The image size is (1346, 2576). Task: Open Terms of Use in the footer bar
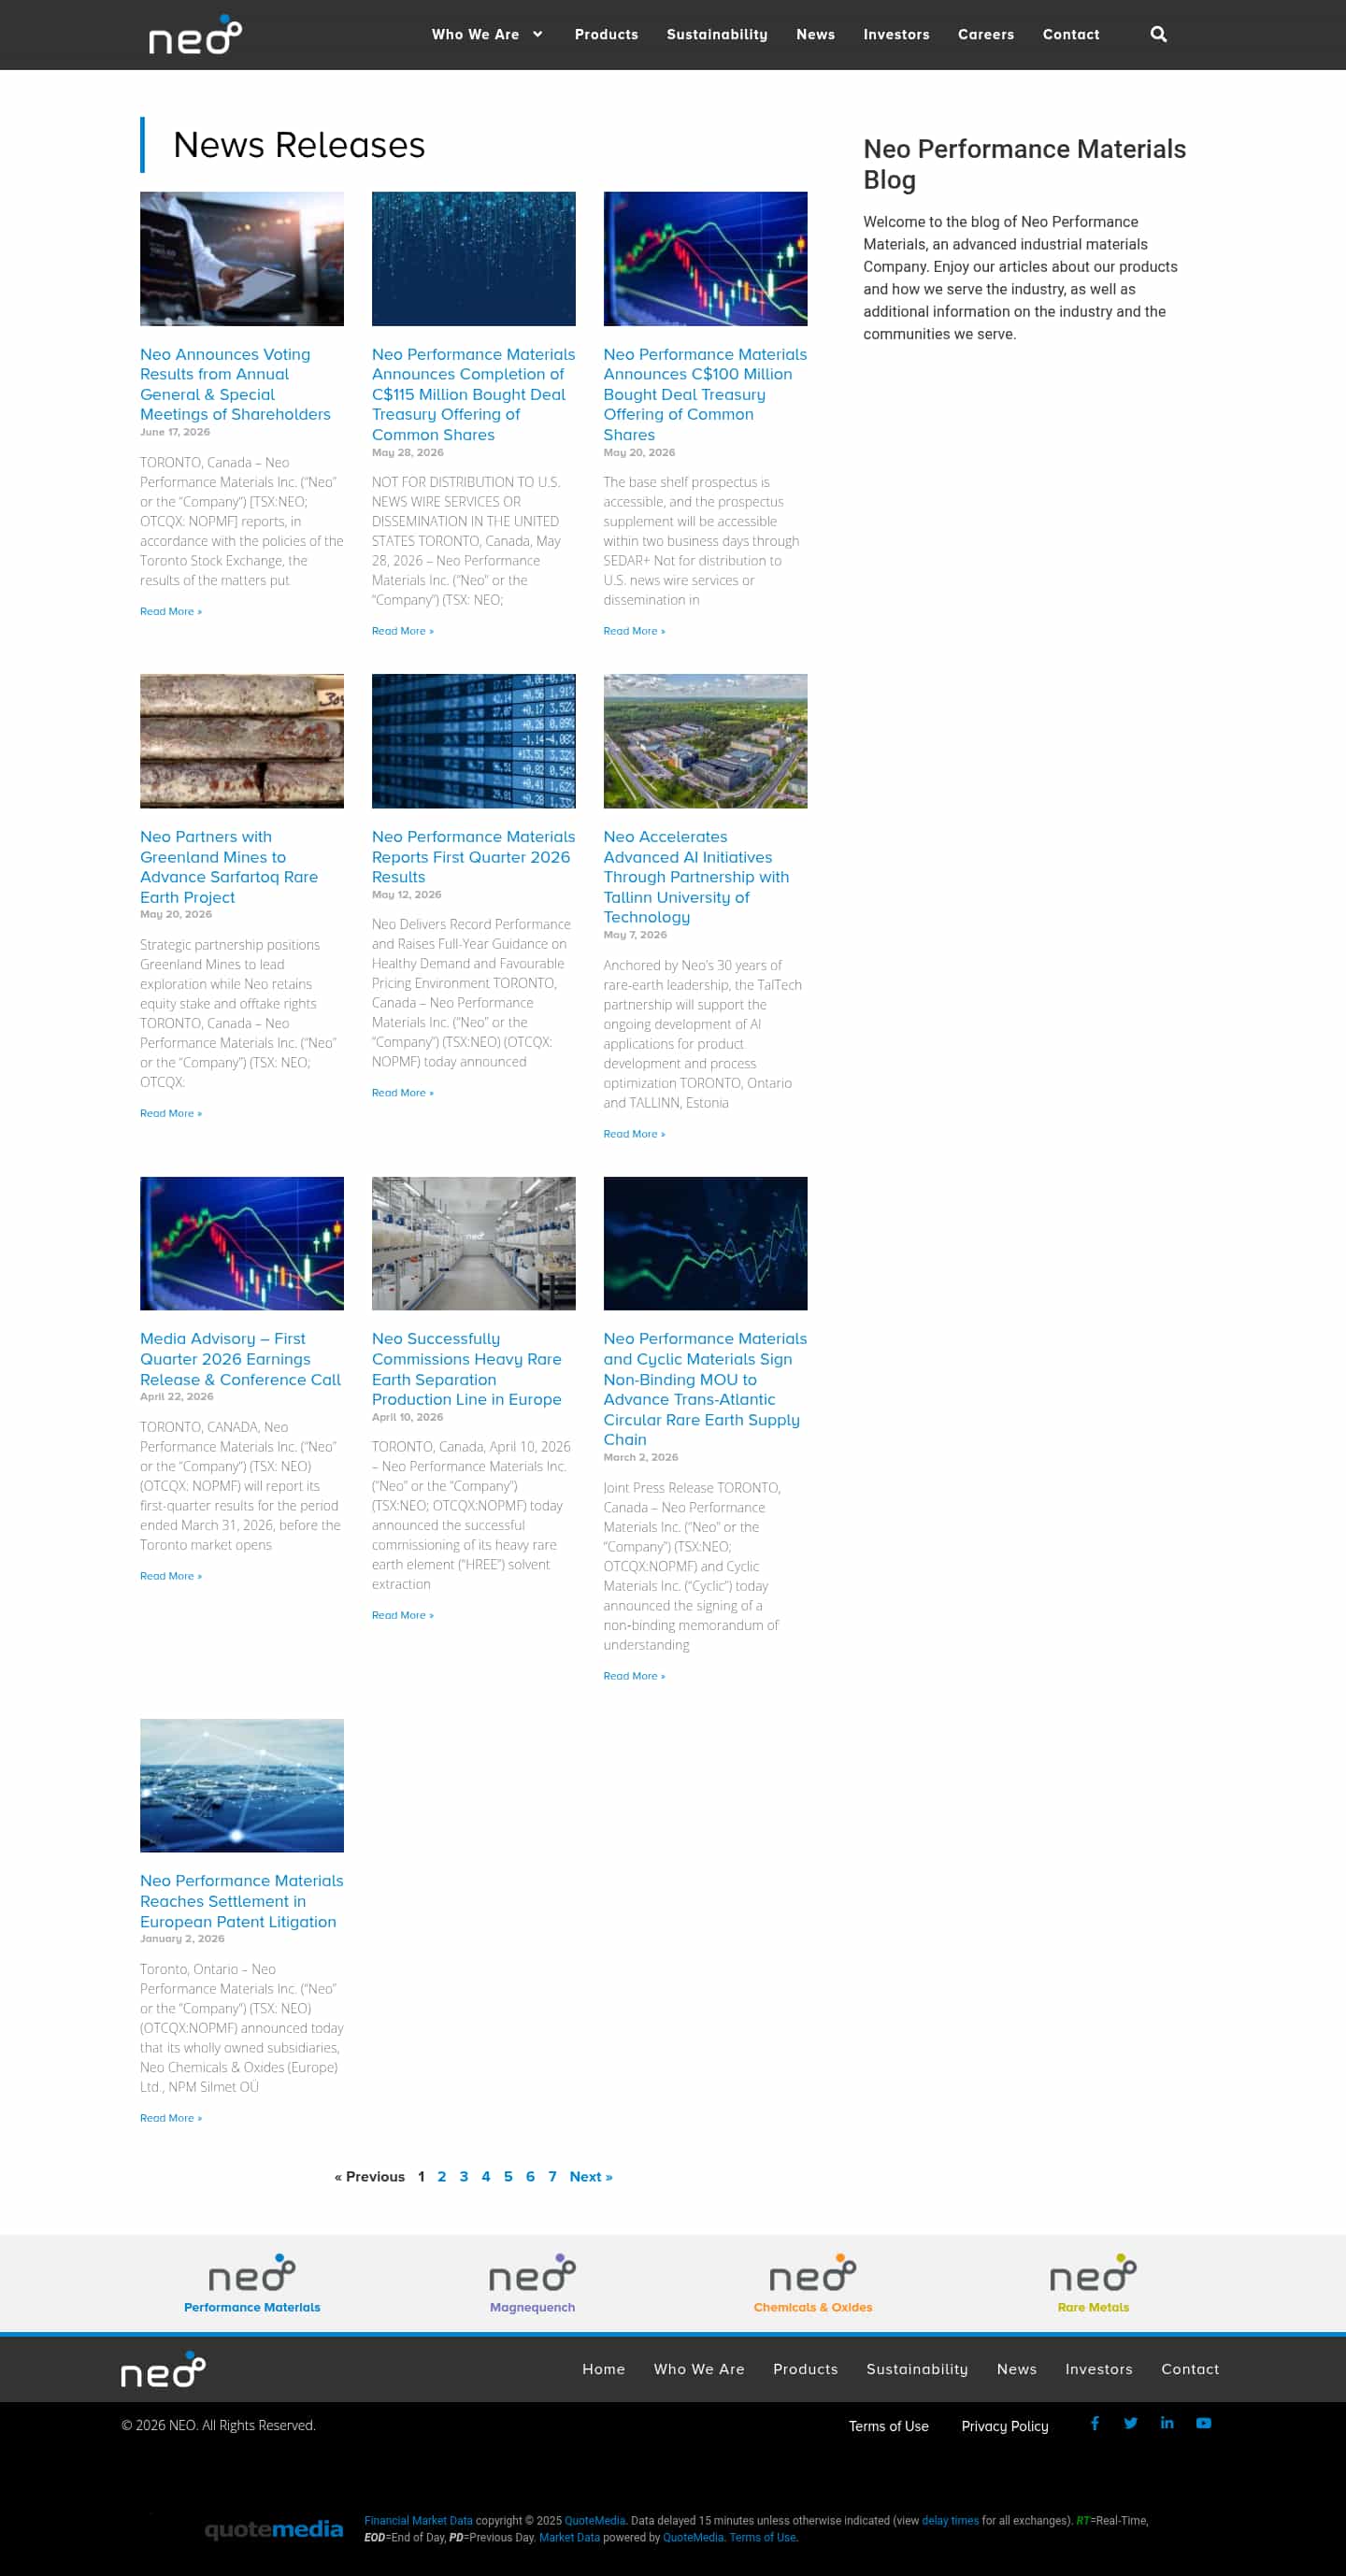889,2426
